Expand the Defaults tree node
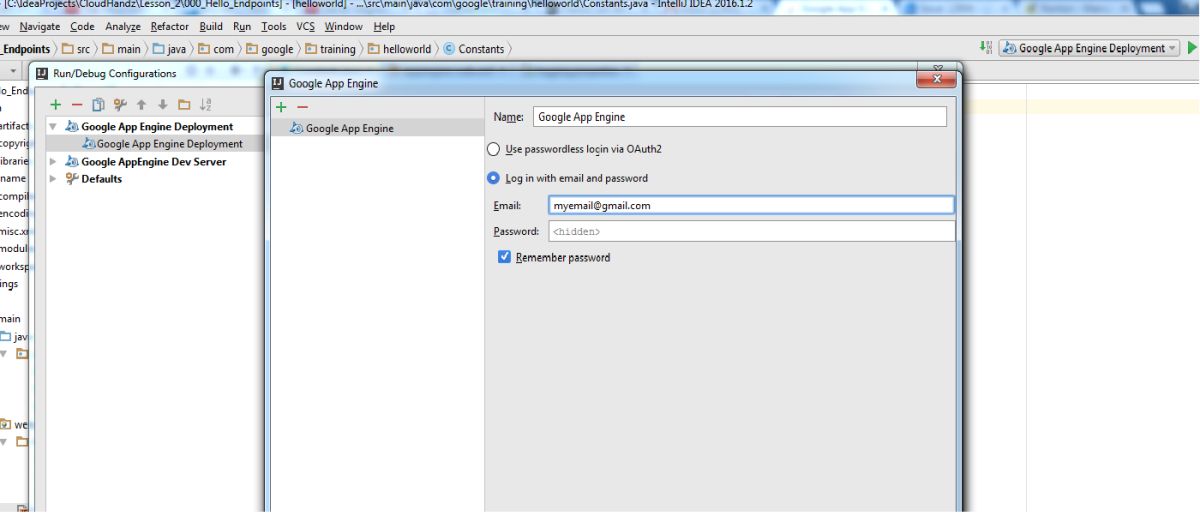Viewport: 1200px width, 516px height. (x=54, y=179)
